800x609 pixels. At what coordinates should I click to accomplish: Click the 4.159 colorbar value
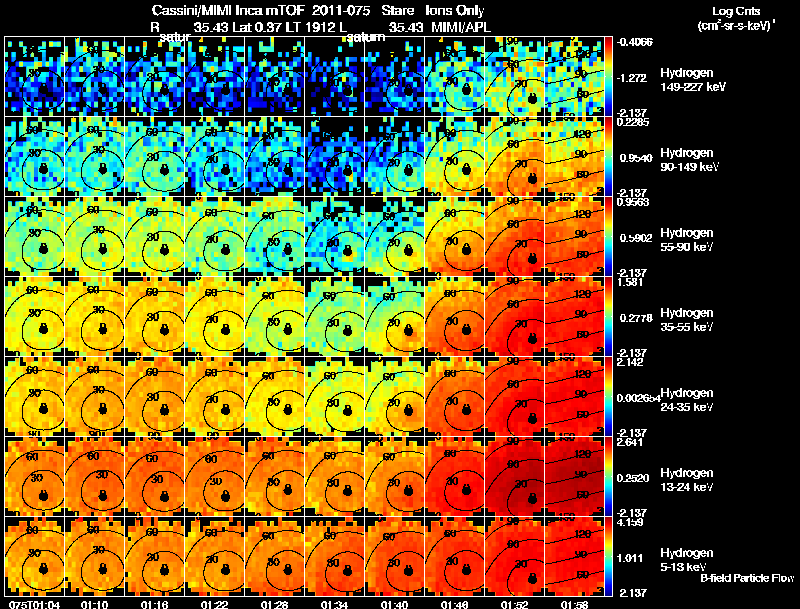(630, 522)
